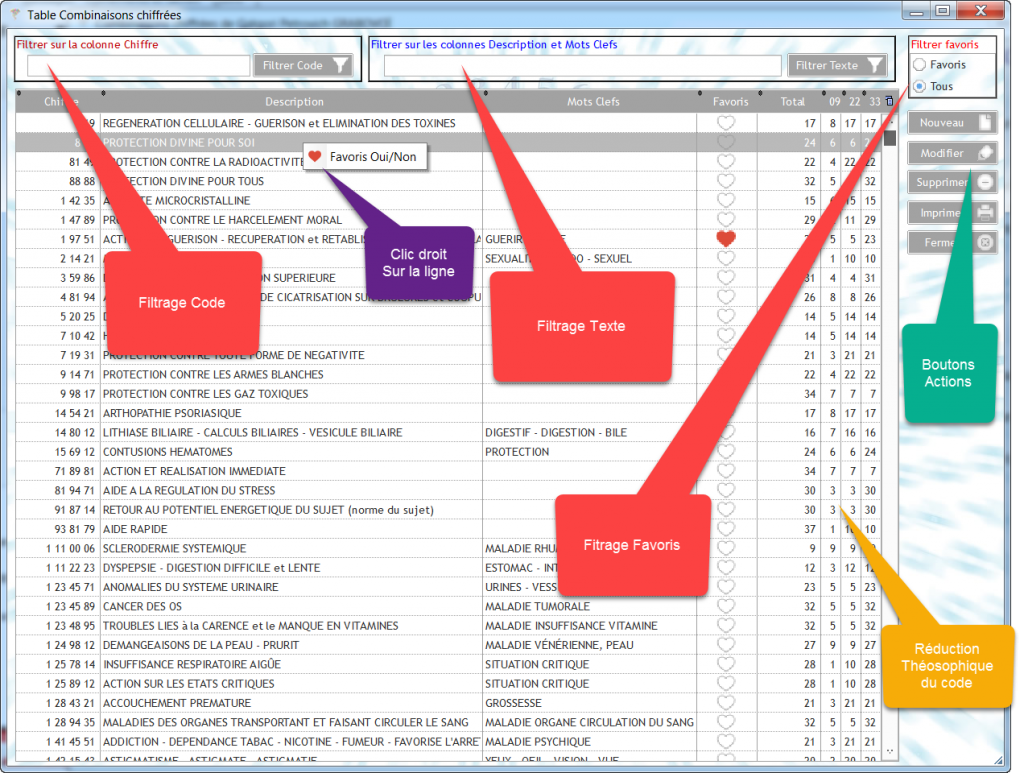The image size is (1024, 773).
Task: Click the X icon on Fermer
Action: [985, 243]
